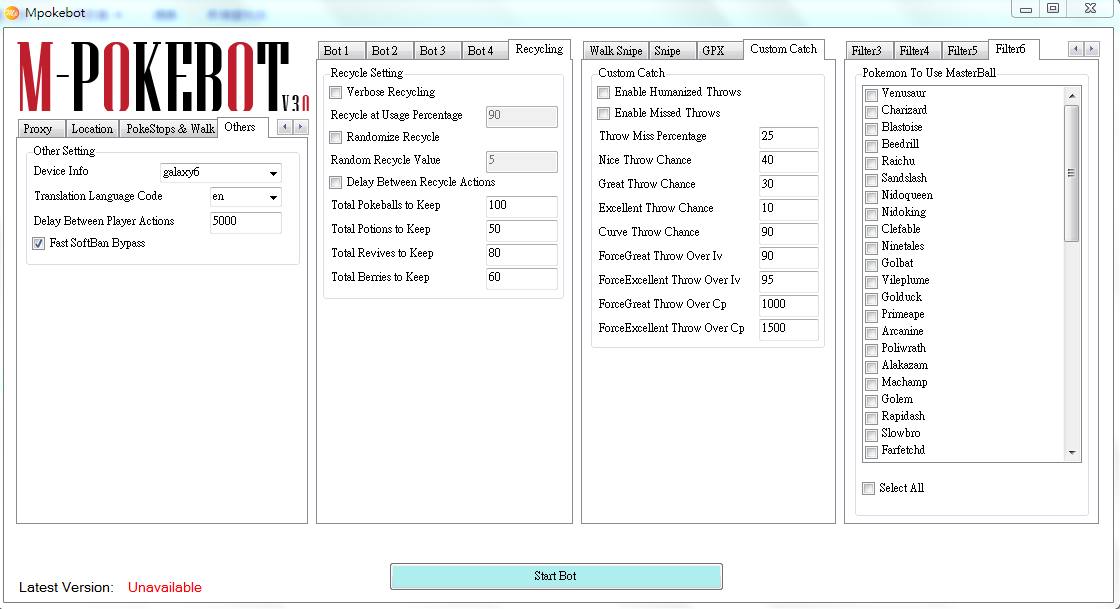The width and height of the screenshot is (1120, 609).
Task: Check Farfetchd in MasterBall list
Action: (871, 452)
